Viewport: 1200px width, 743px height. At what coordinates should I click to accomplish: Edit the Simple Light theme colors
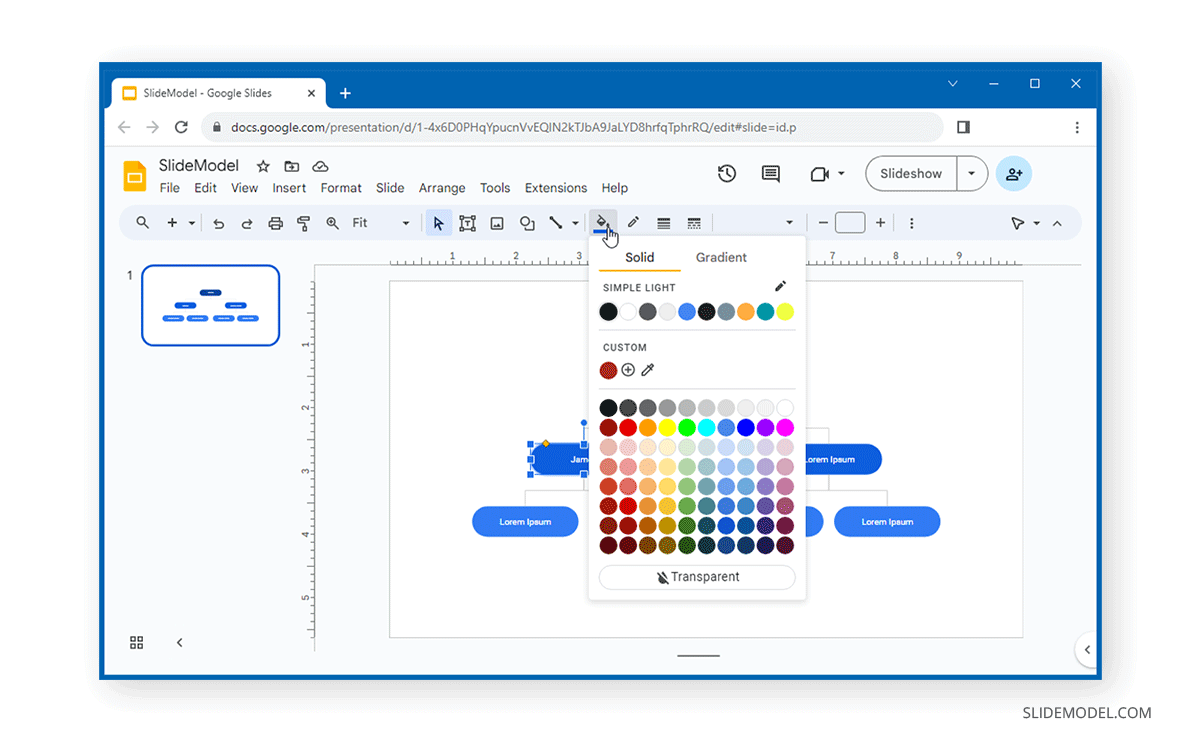(x=780, y=287)
